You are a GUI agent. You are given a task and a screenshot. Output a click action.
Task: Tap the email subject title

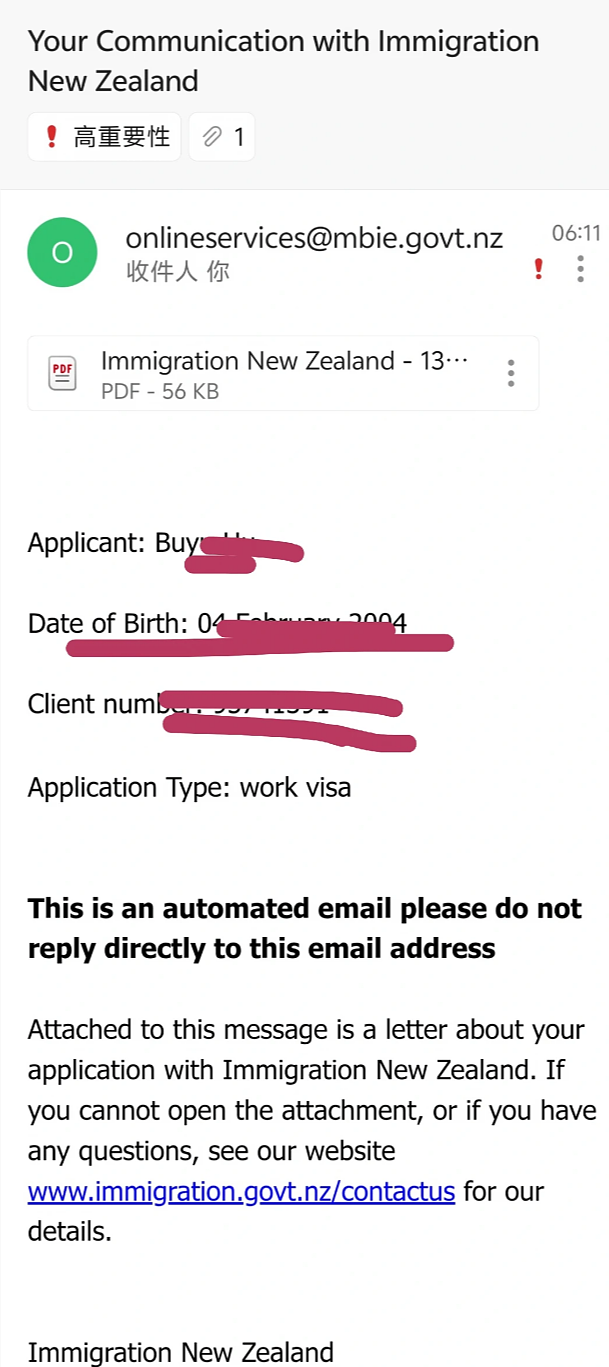click(283, 61)
